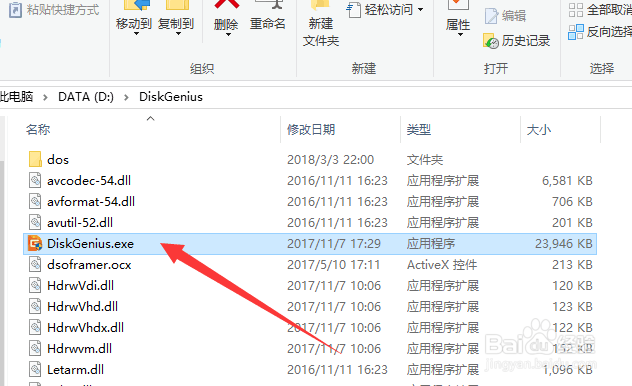Viewport: 632px width, 386px height.
Task: Click the 2018/3/3 22:00 date cell
Action: pos(331,160)
